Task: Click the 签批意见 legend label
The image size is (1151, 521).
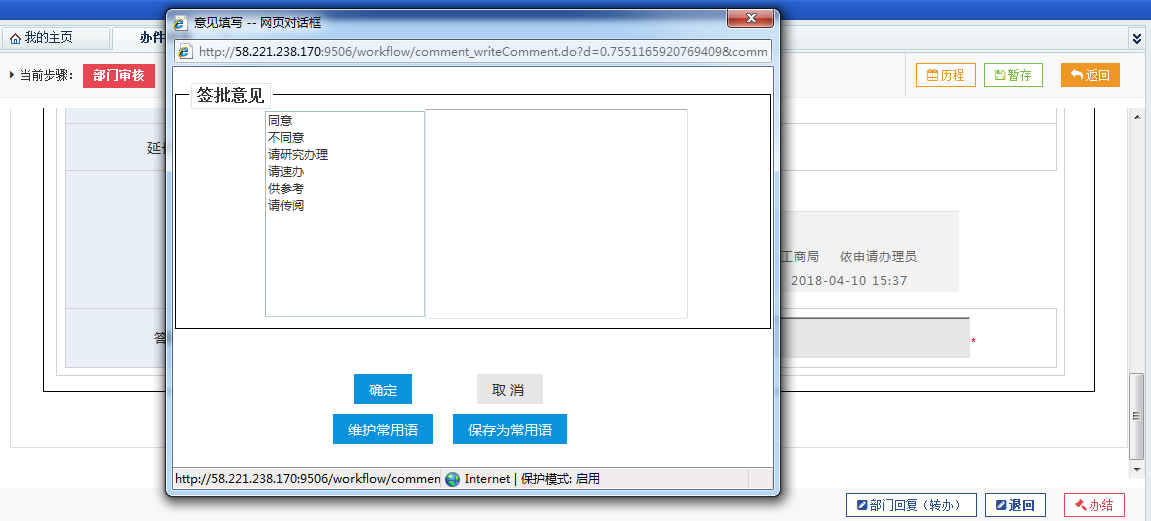Action: pyautogui.click(x=230, y=95)
